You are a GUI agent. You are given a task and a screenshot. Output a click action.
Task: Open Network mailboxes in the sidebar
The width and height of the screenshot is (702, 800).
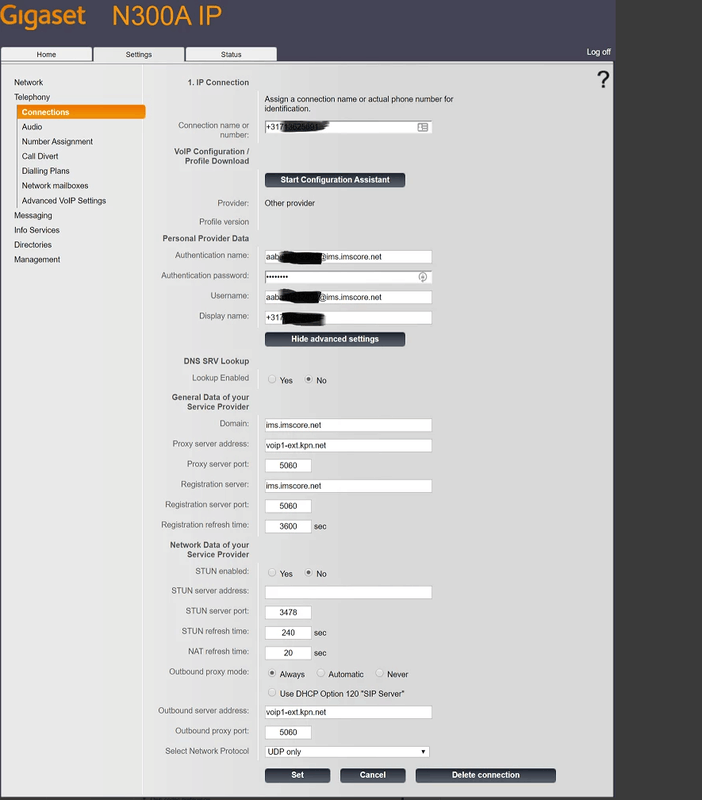click(x=55, y=186)
